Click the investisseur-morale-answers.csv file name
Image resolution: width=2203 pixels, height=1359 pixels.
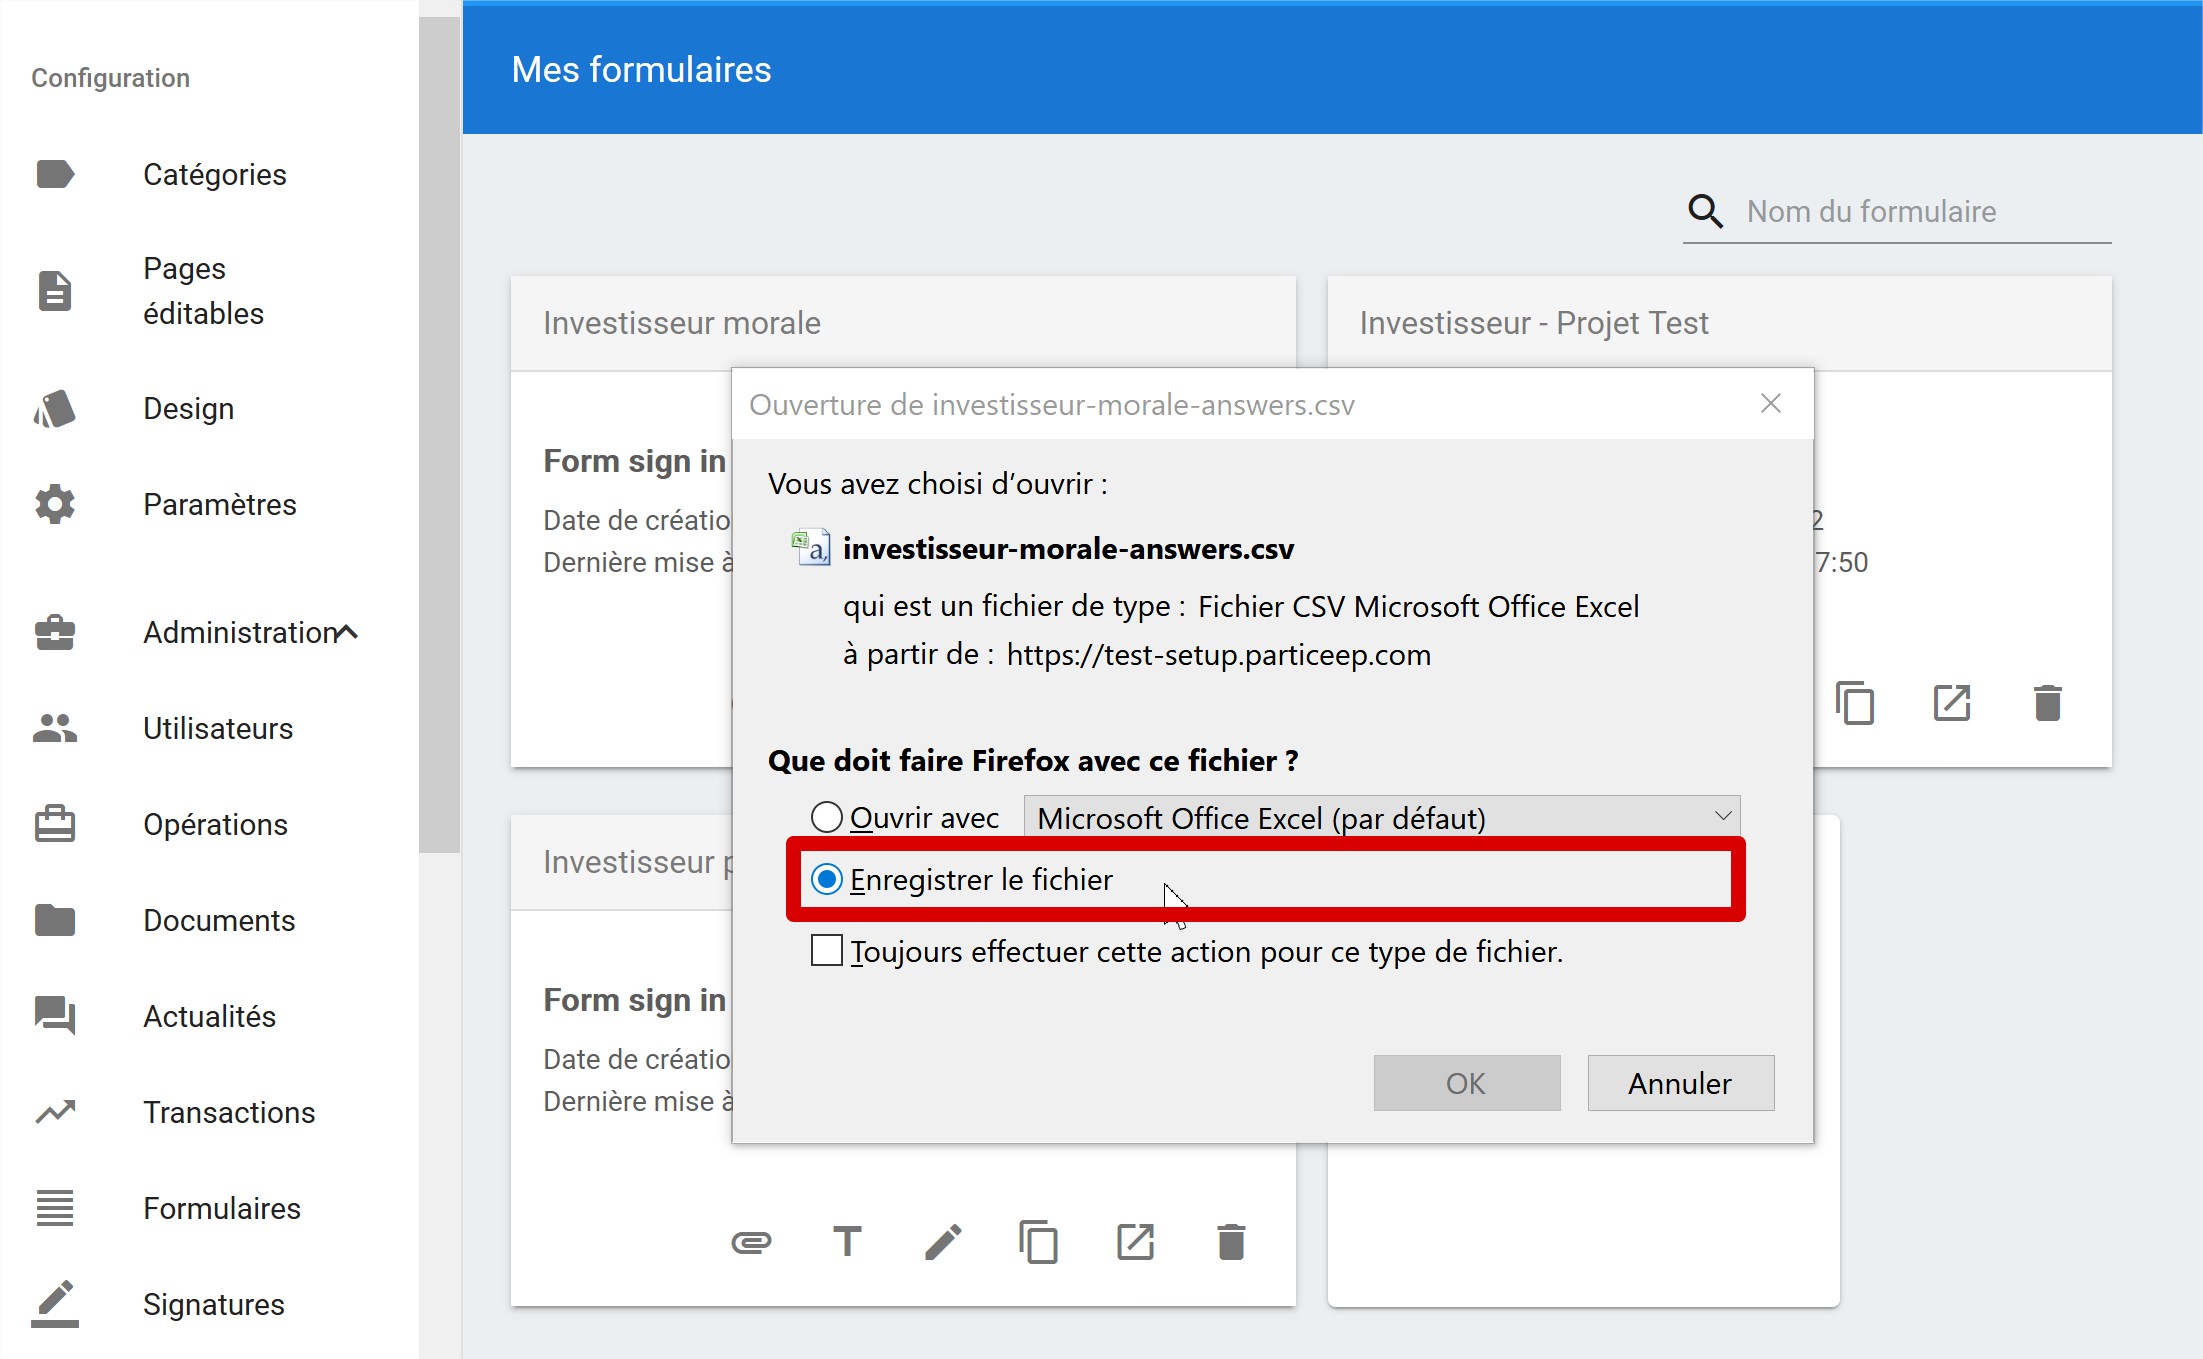point(1068,548)
